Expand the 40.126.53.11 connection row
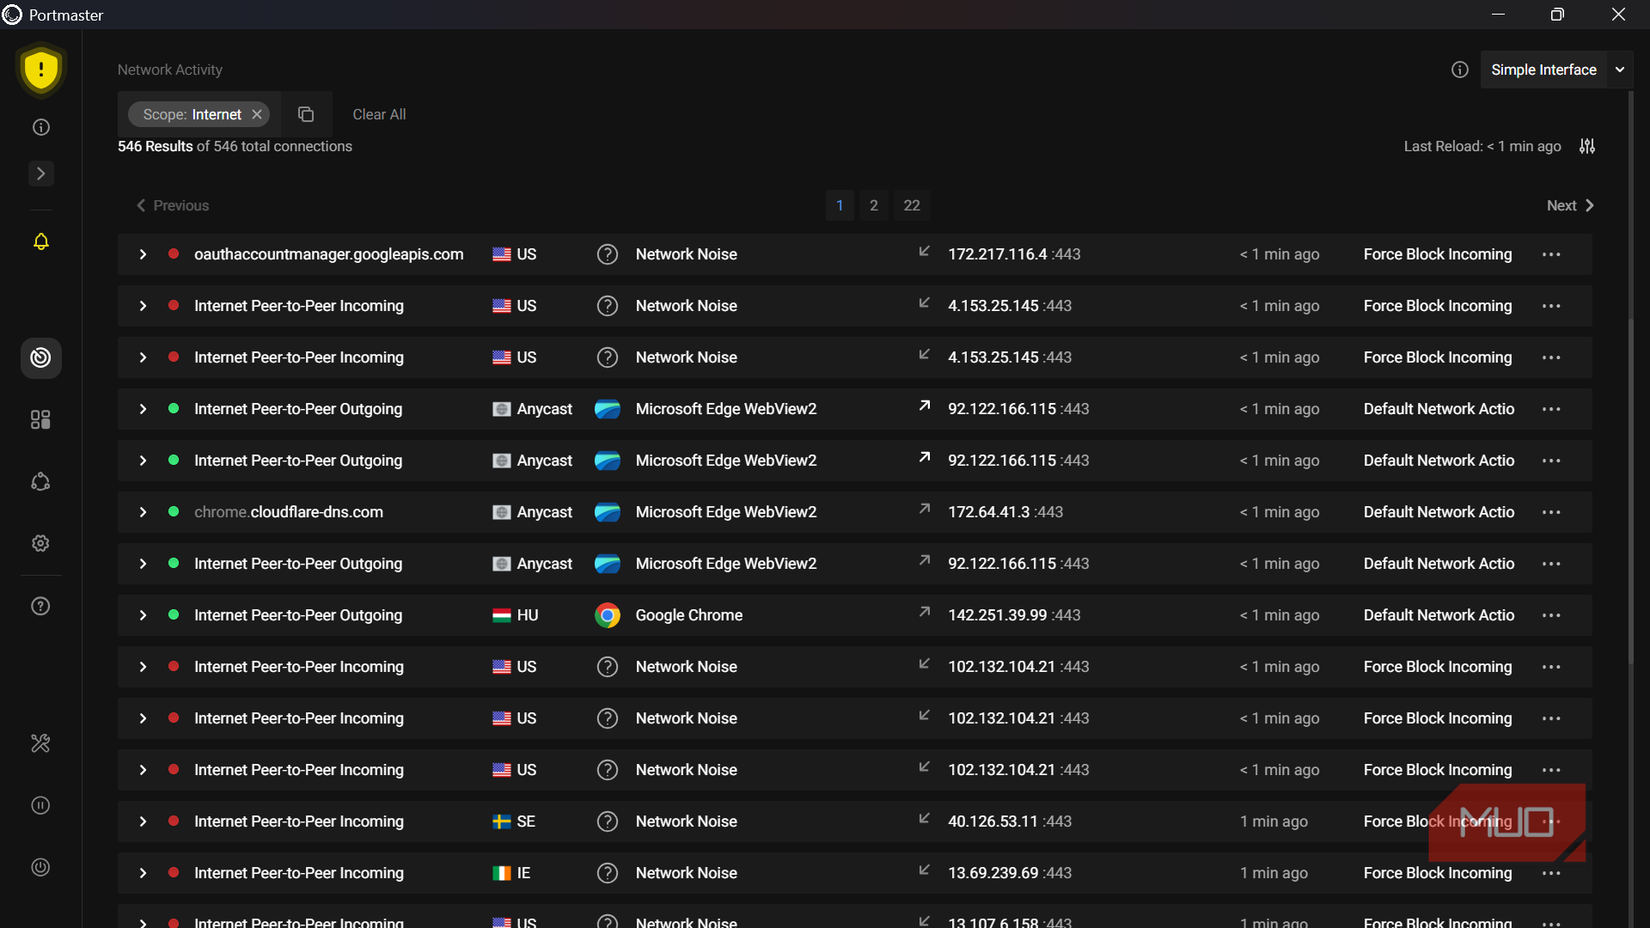The image size is (1650, 928). click(x=143, y=821)
